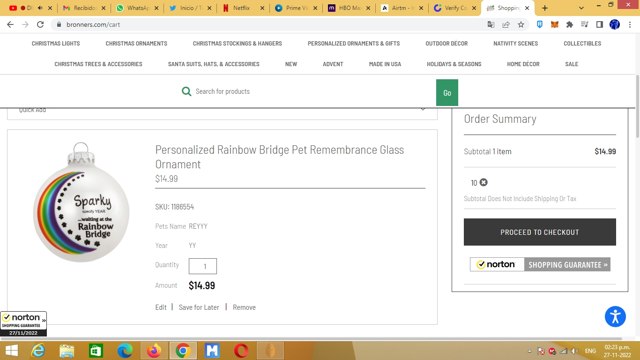Bookmark this page with the star icon

point(521,24)
